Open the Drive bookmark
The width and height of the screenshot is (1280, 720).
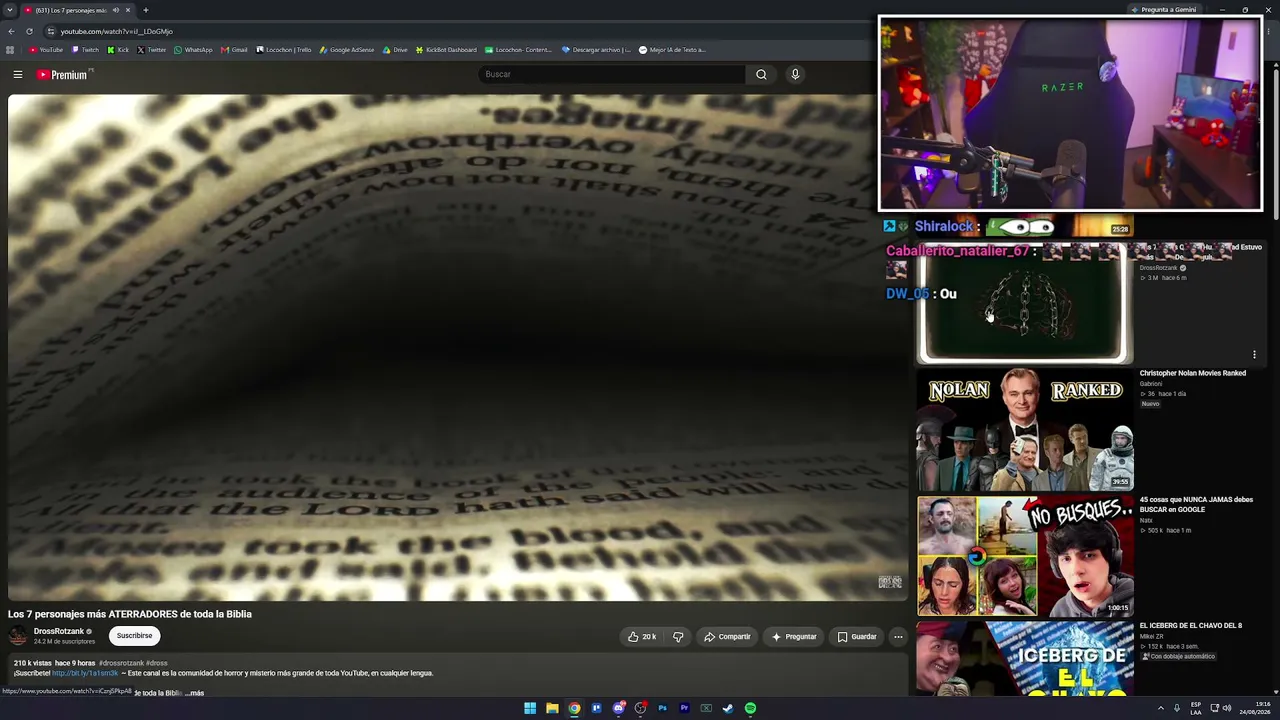point(395,50)
